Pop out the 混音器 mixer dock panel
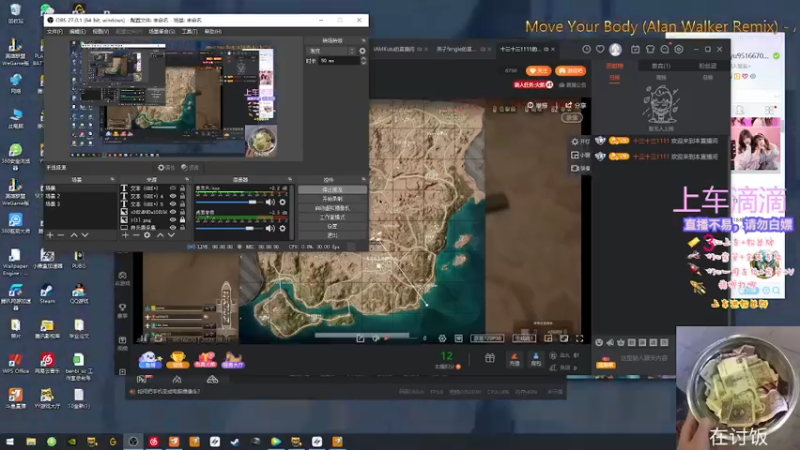 click(x=290, y=180)
